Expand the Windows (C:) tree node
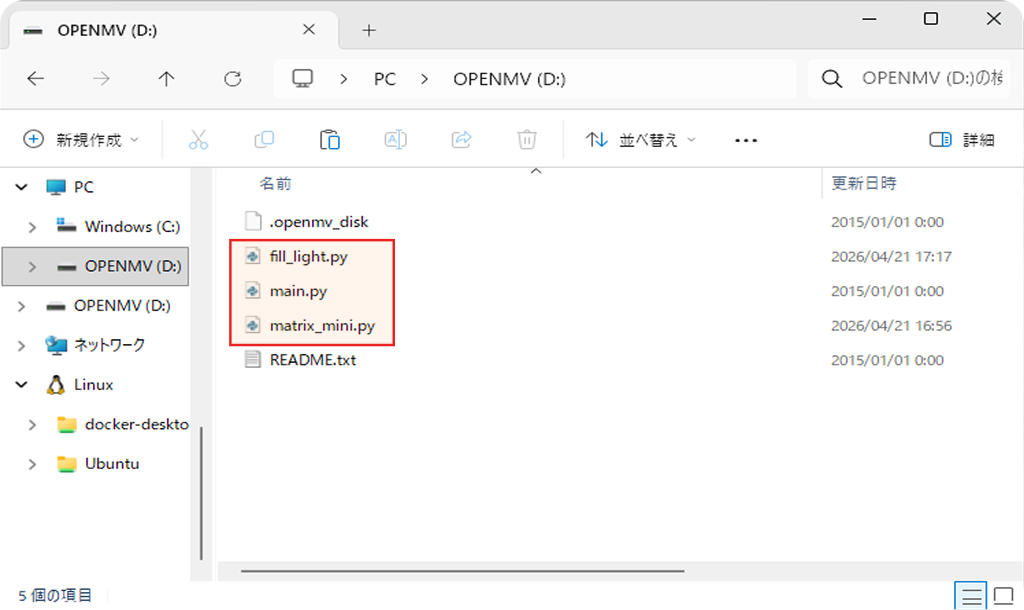The image size is (1024, 610). click(32, 227)
